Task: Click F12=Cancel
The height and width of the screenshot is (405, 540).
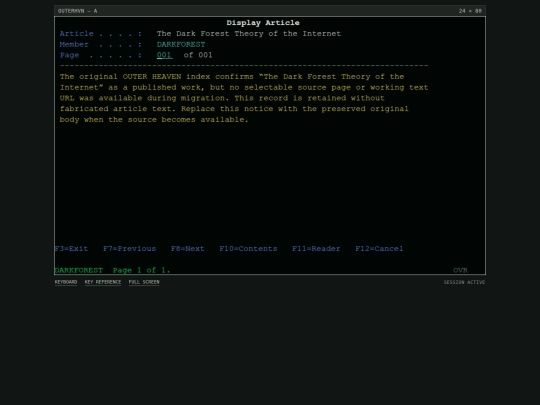Action: coord(379,249)
